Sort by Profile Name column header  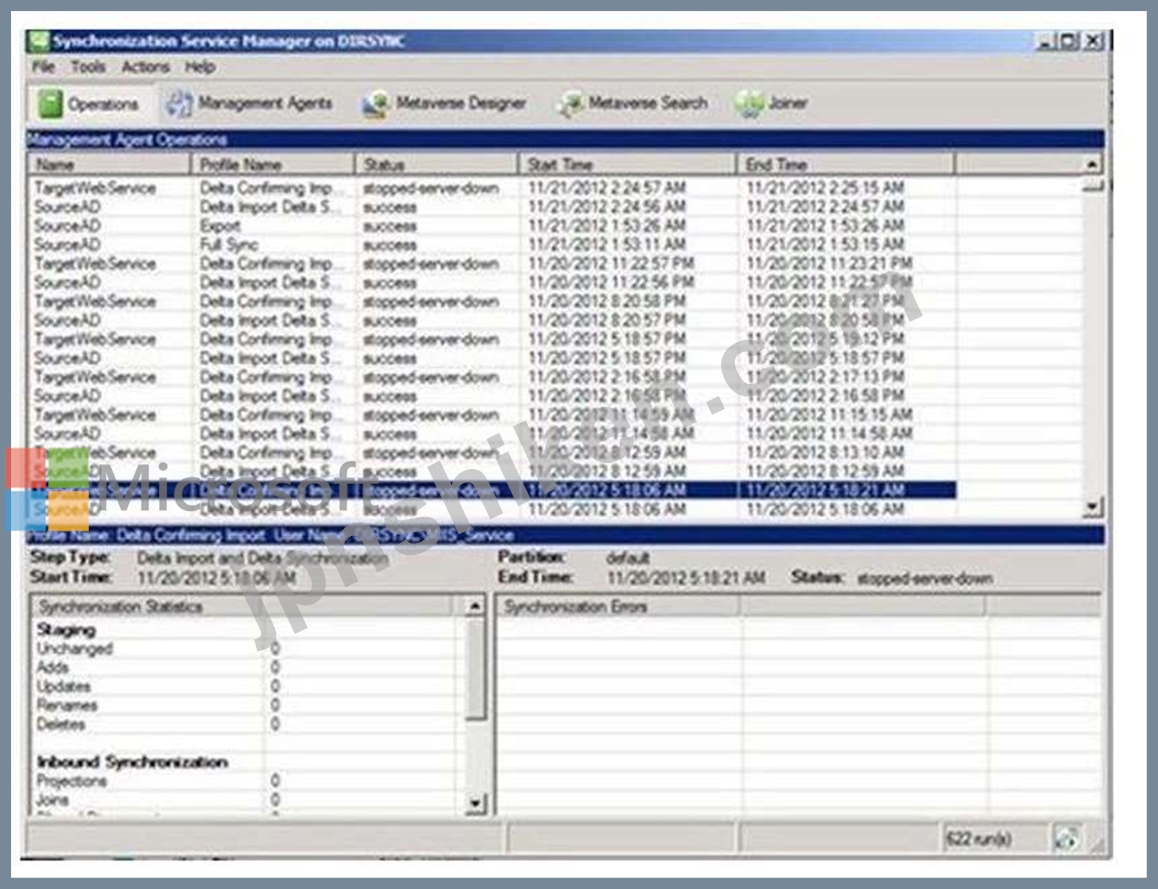273,164
